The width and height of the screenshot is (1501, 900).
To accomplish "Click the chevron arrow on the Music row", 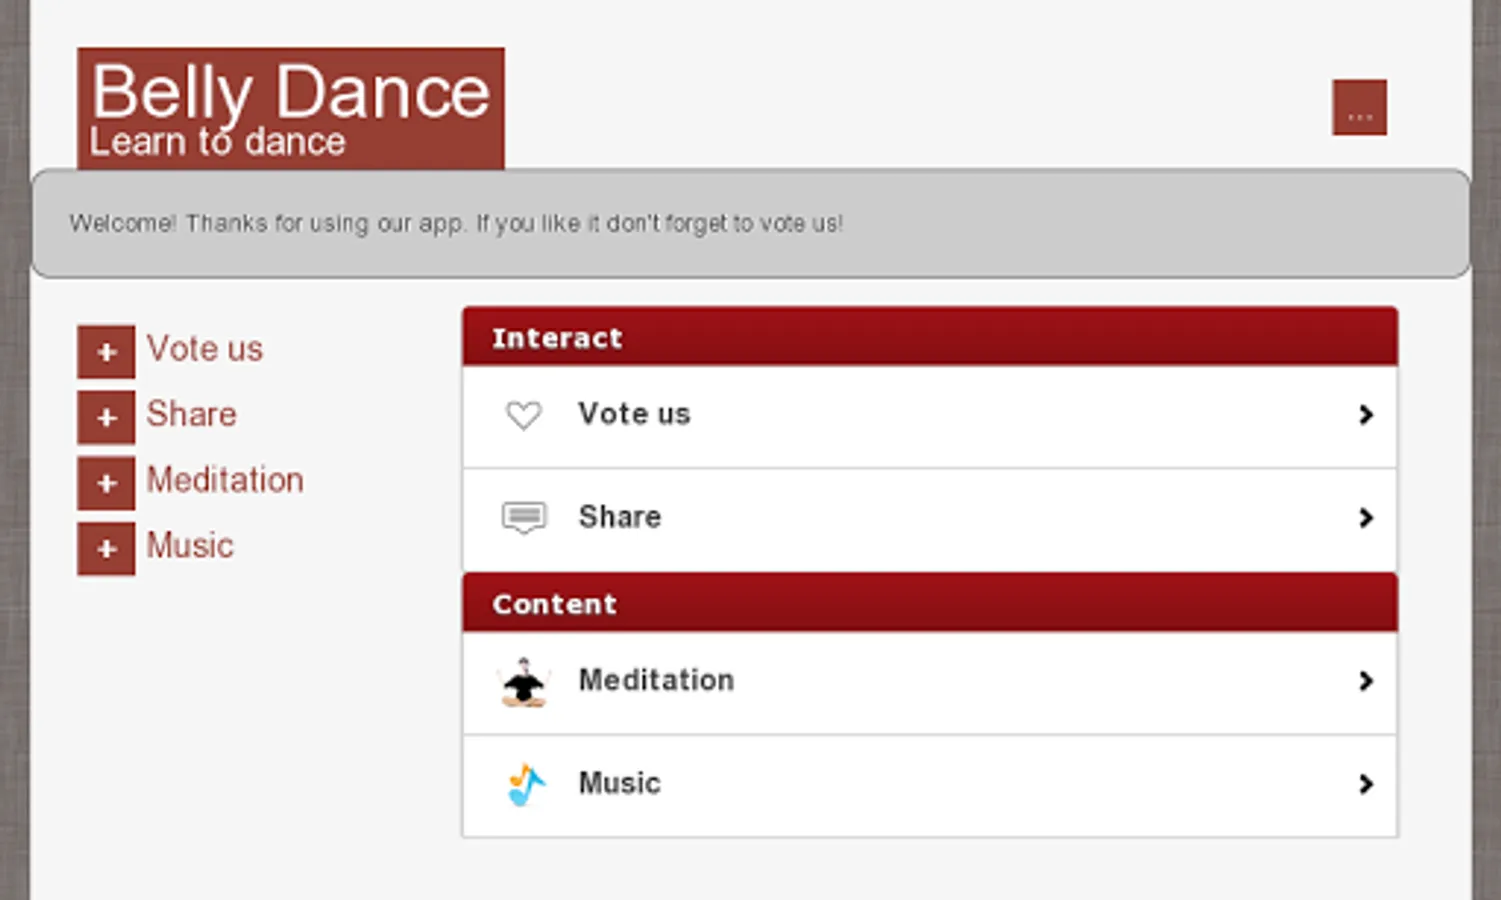I will [x=1366, y=784].
